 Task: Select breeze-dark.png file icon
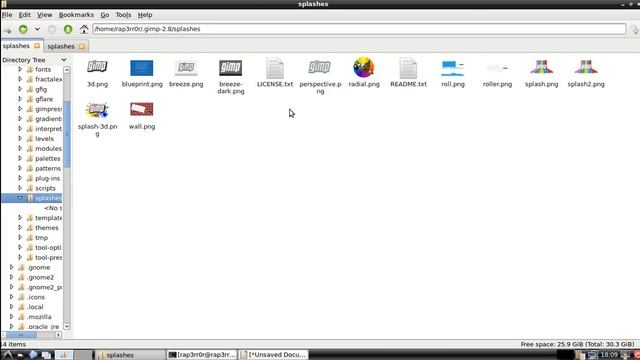231,68
